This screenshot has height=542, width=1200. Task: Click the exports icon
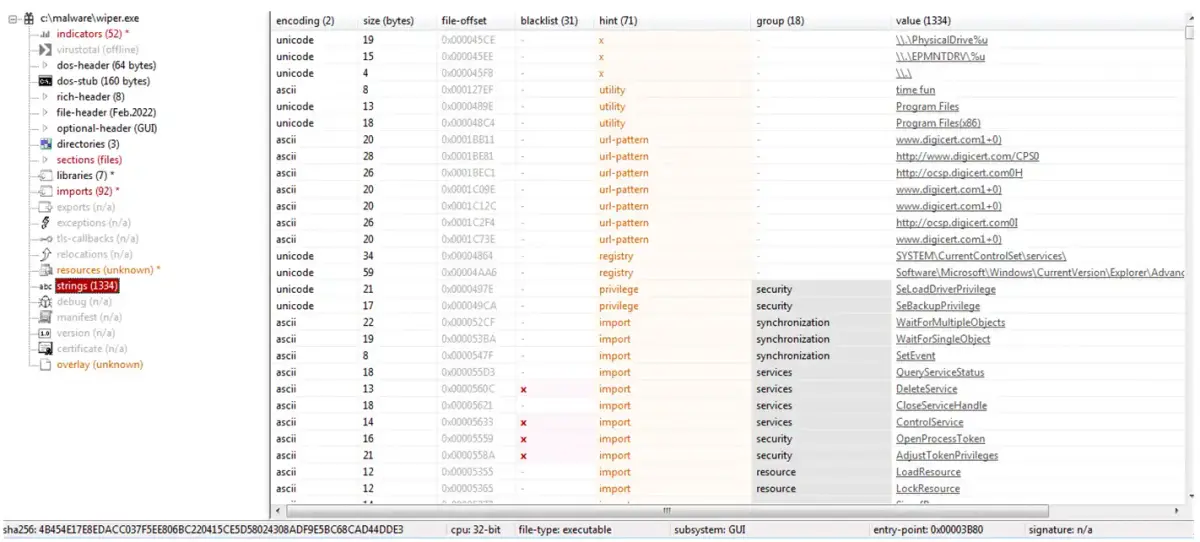point(45,207)
